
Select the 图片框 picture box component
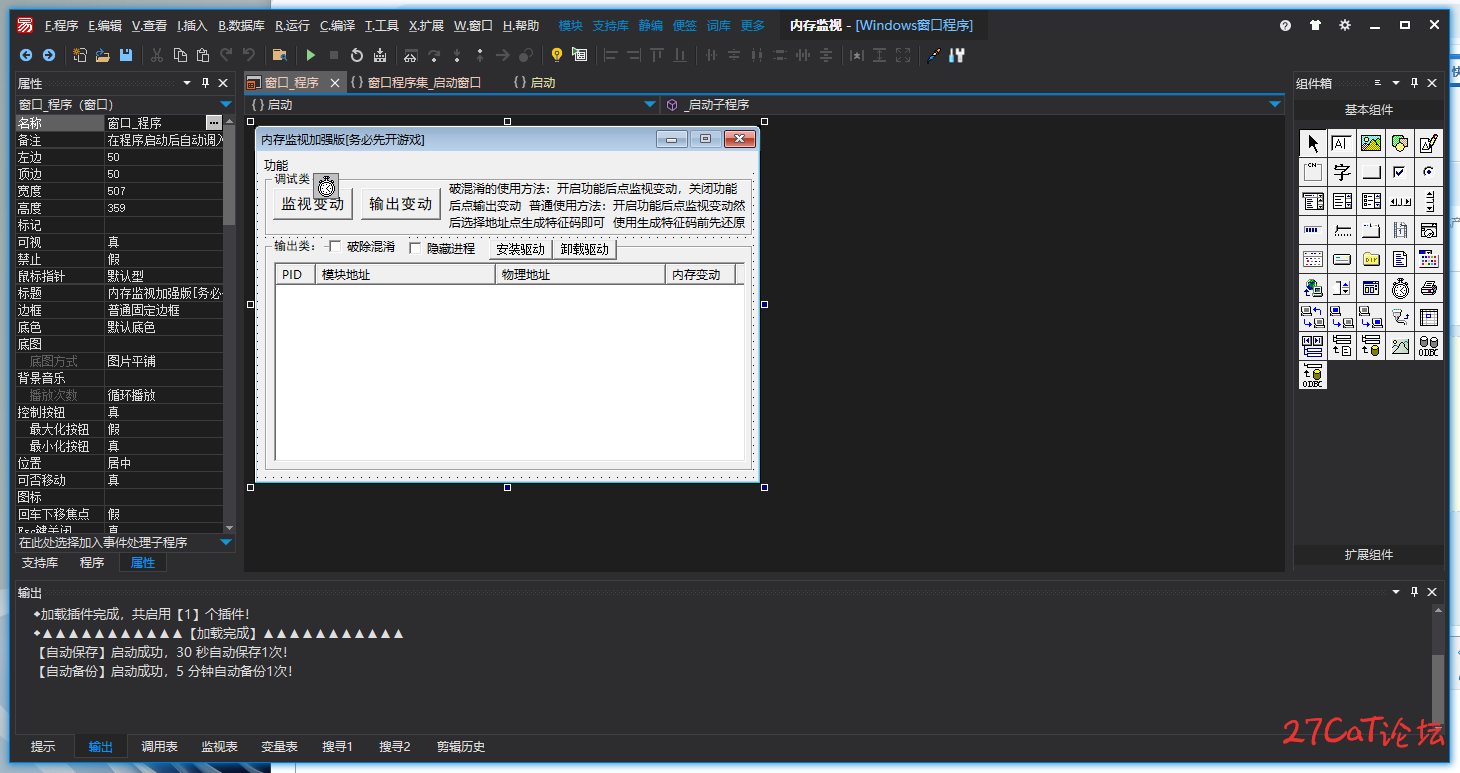[x=1371, y=143]
